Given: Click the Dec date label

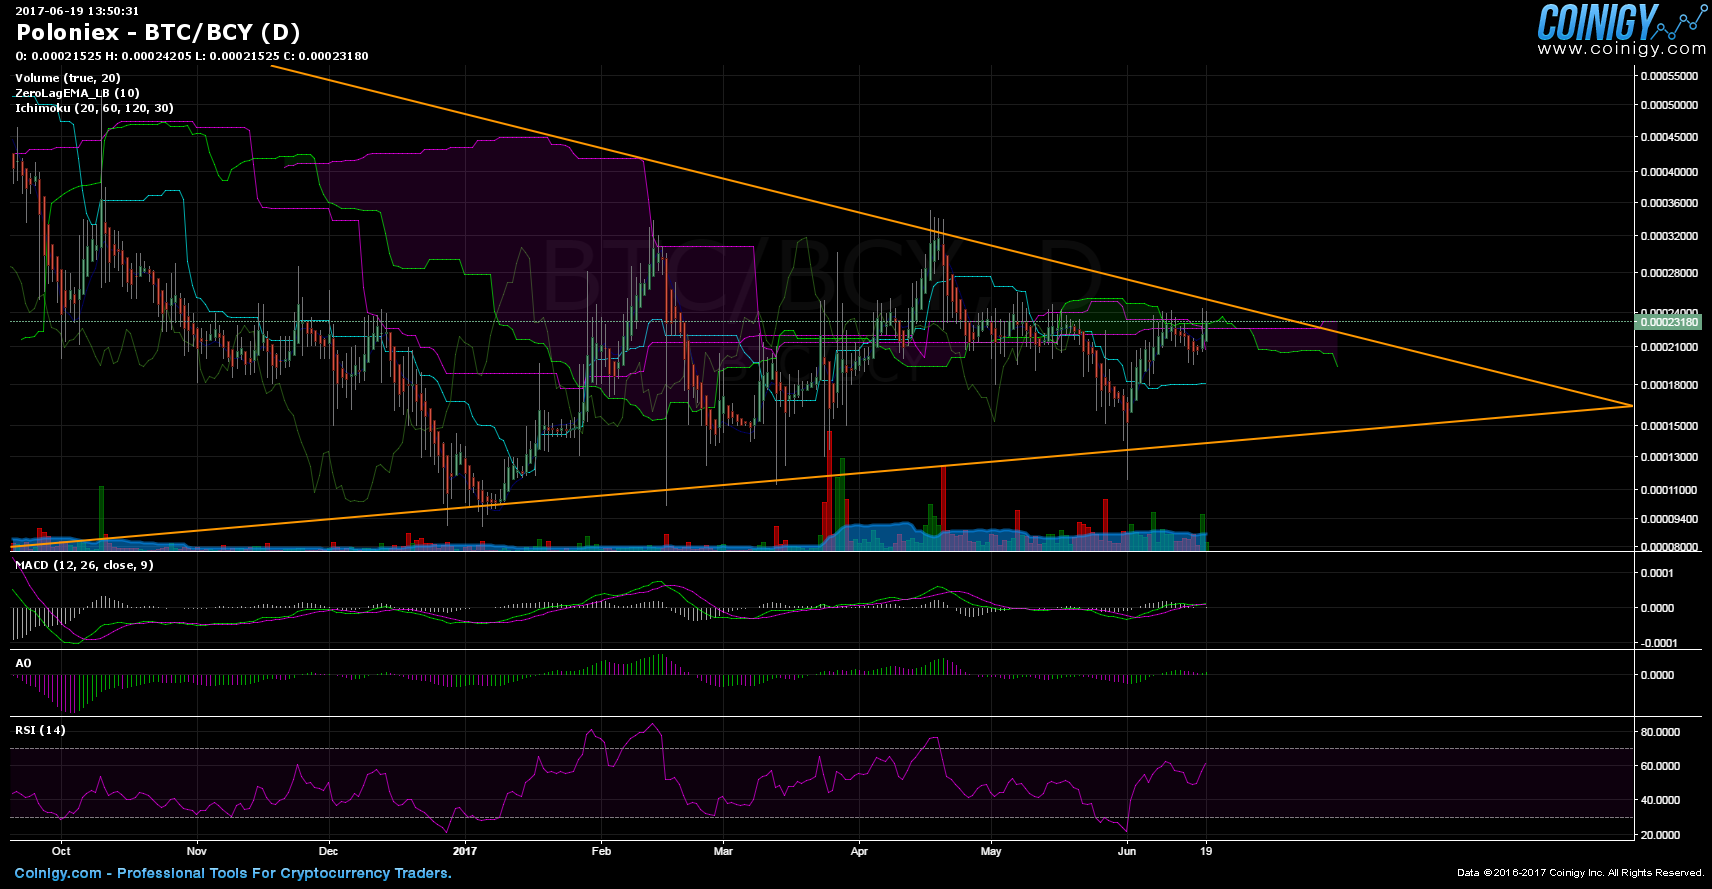Looking at the screenshot, I should tap(328, 851).
